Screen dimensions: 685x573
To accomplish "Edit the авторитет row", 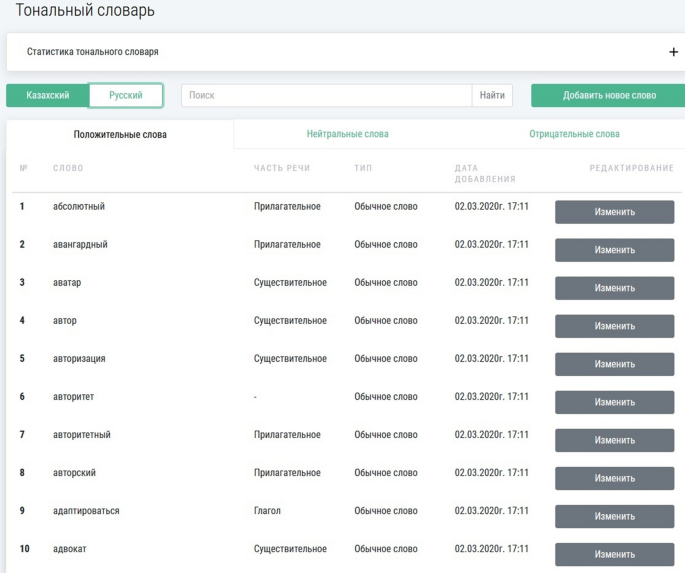I will (614, 402).
